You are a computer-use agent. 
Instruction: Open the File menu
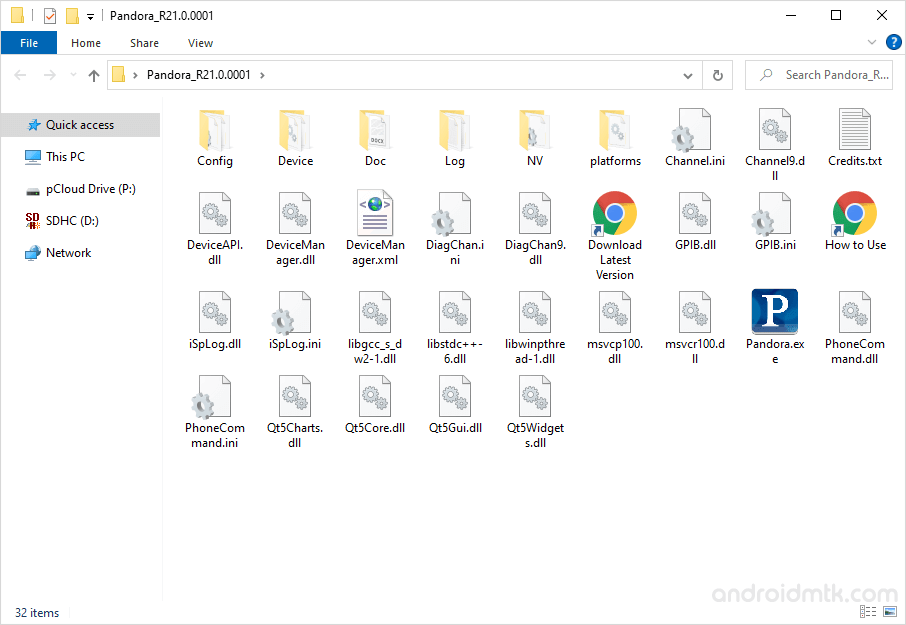29,43
